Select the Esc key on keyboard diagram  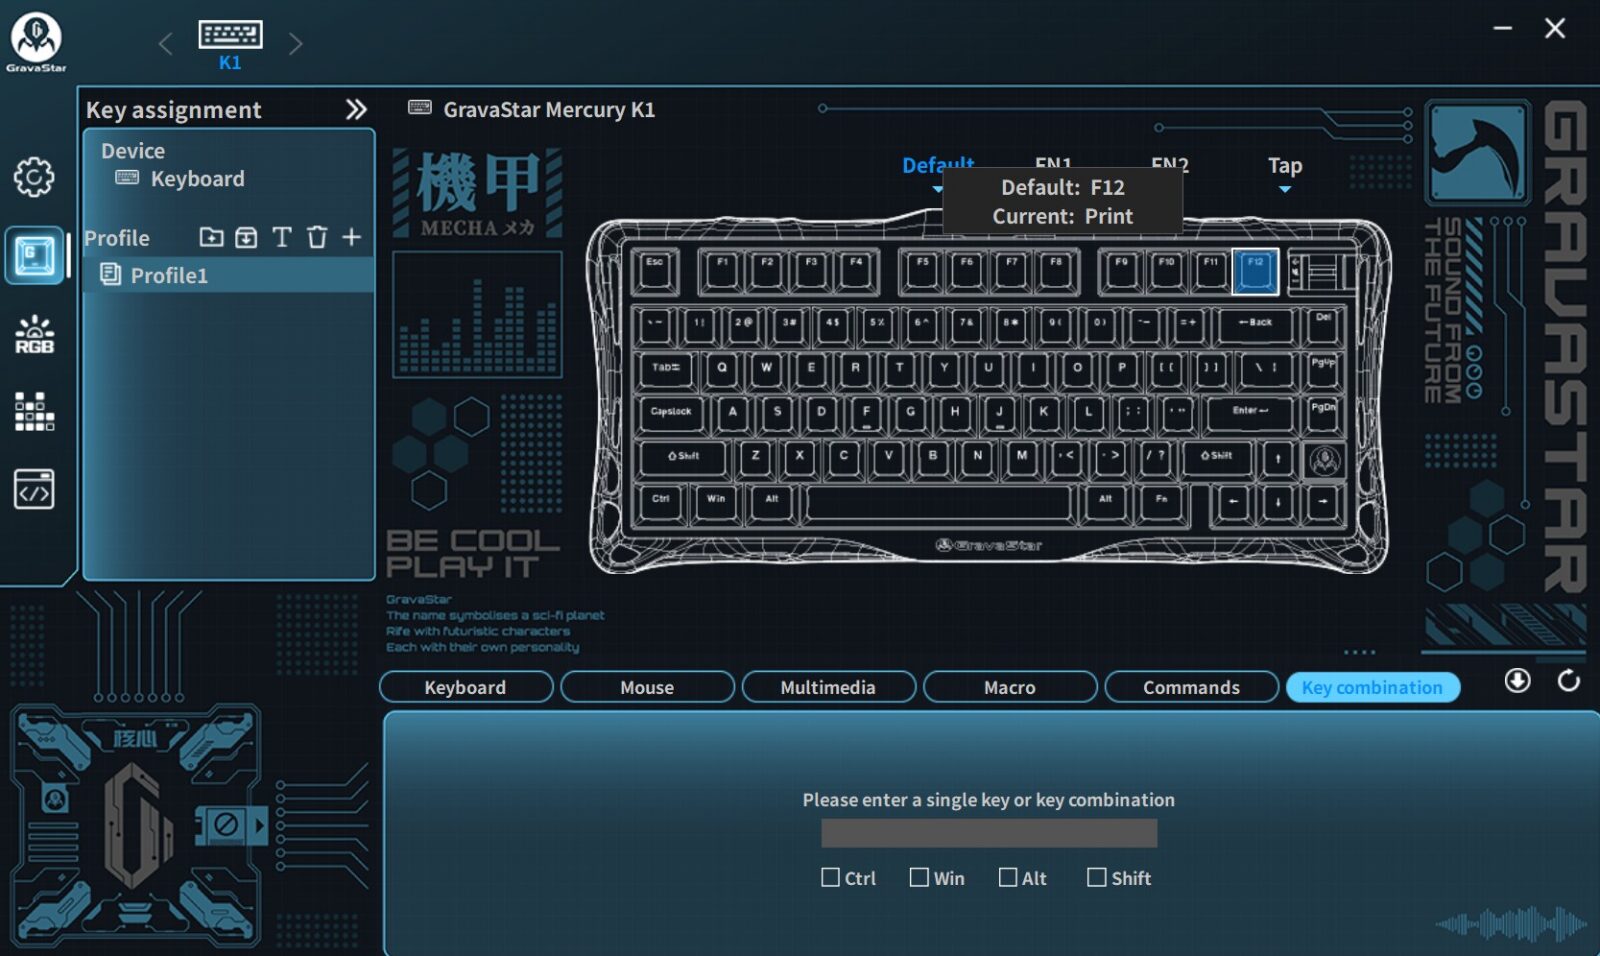coord(655,270)
